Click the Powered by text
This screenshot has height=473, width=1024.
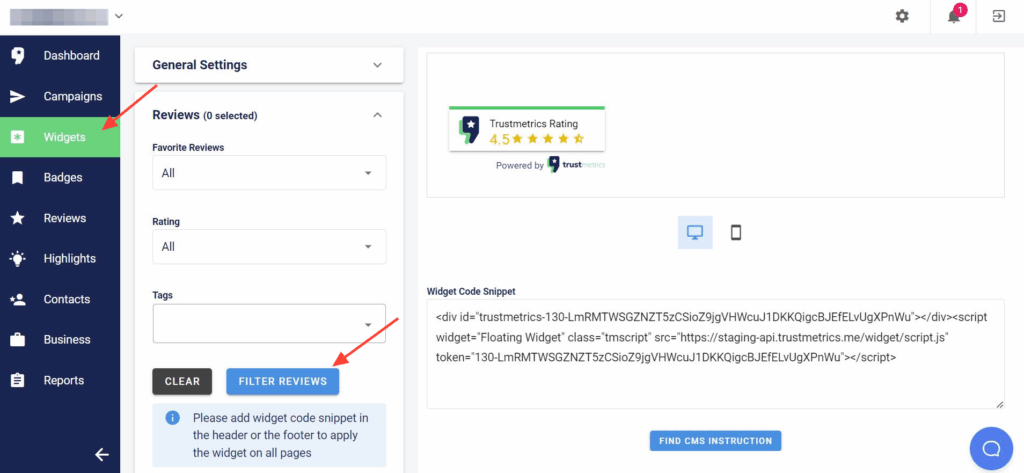(x=520, y=166)
